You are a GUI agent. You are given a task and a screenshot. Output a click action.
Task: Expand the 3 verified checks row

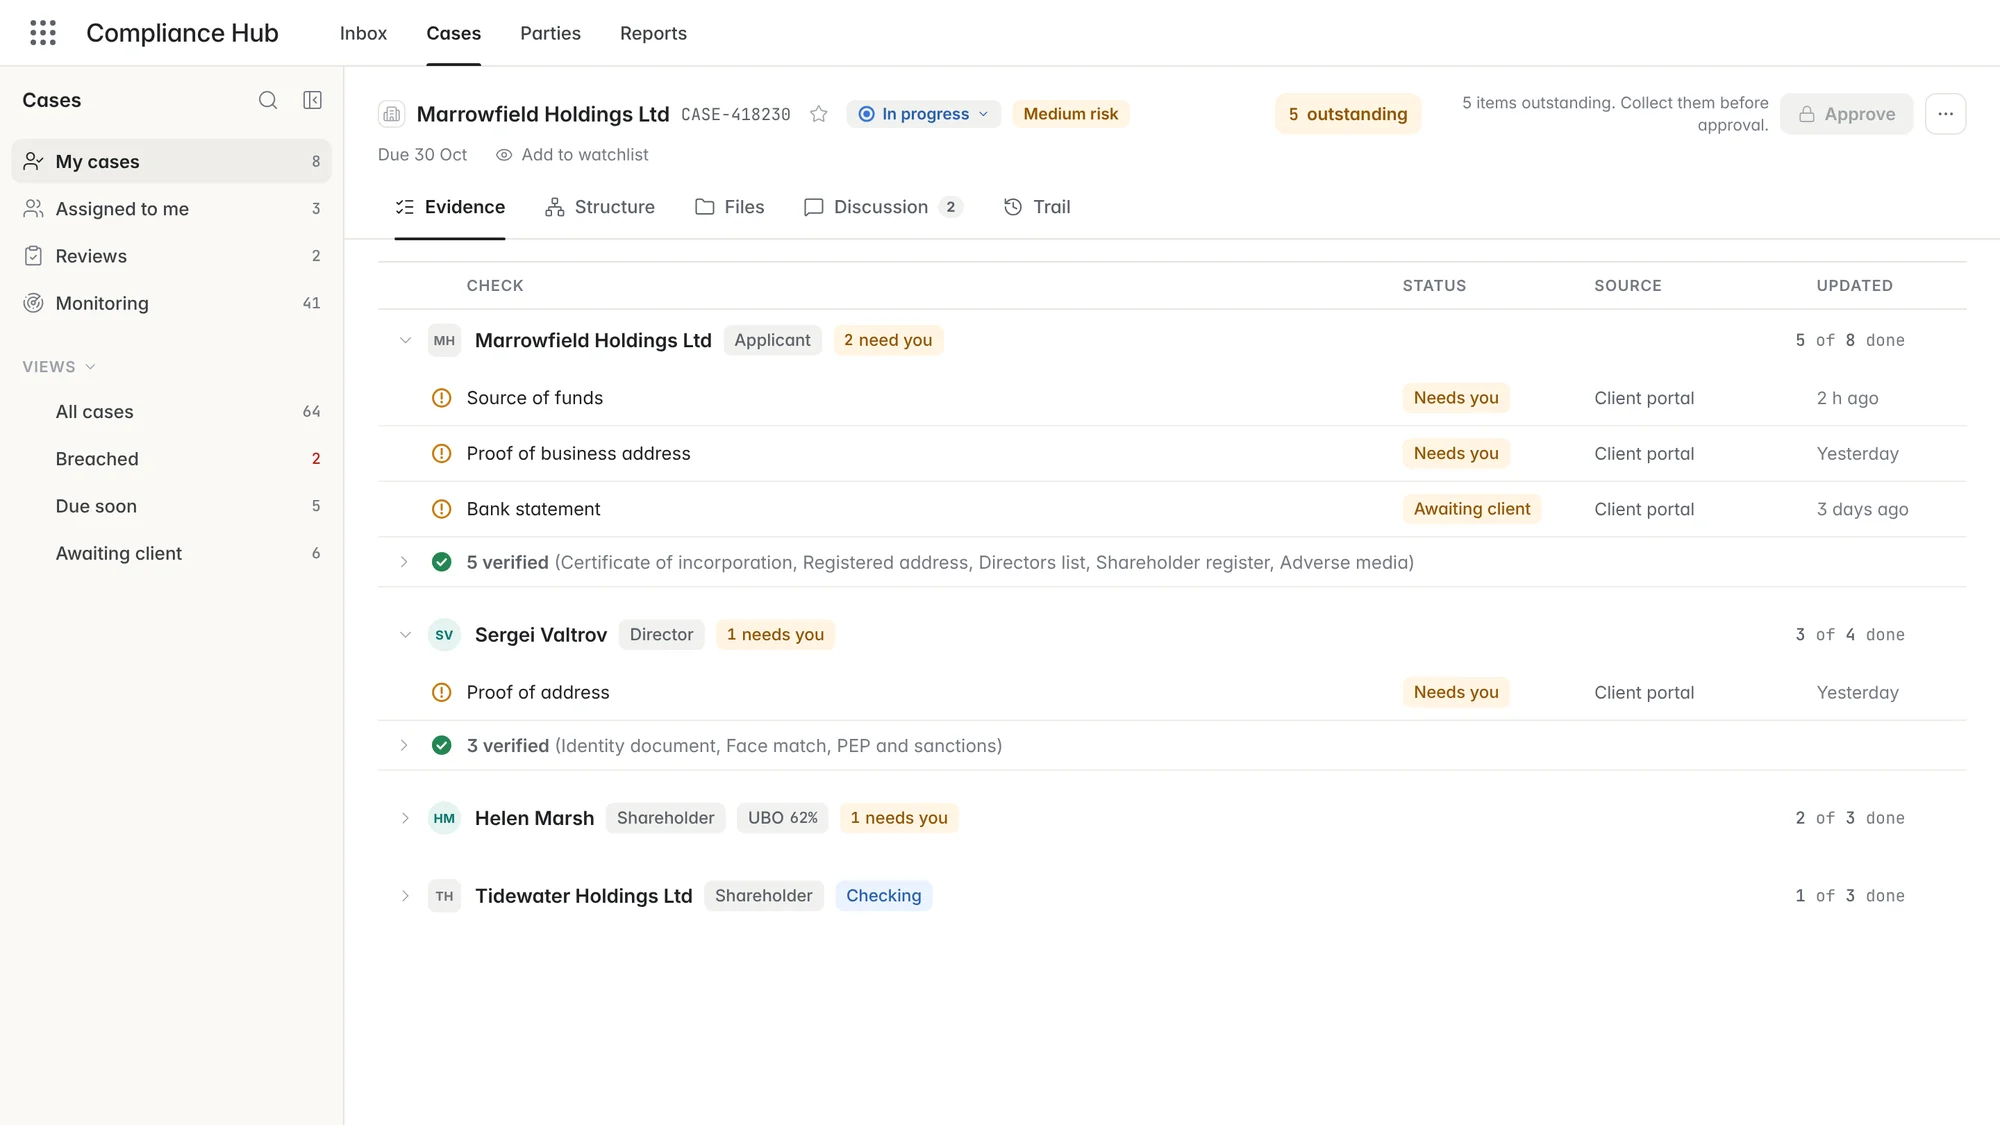(x=404, y=745)
